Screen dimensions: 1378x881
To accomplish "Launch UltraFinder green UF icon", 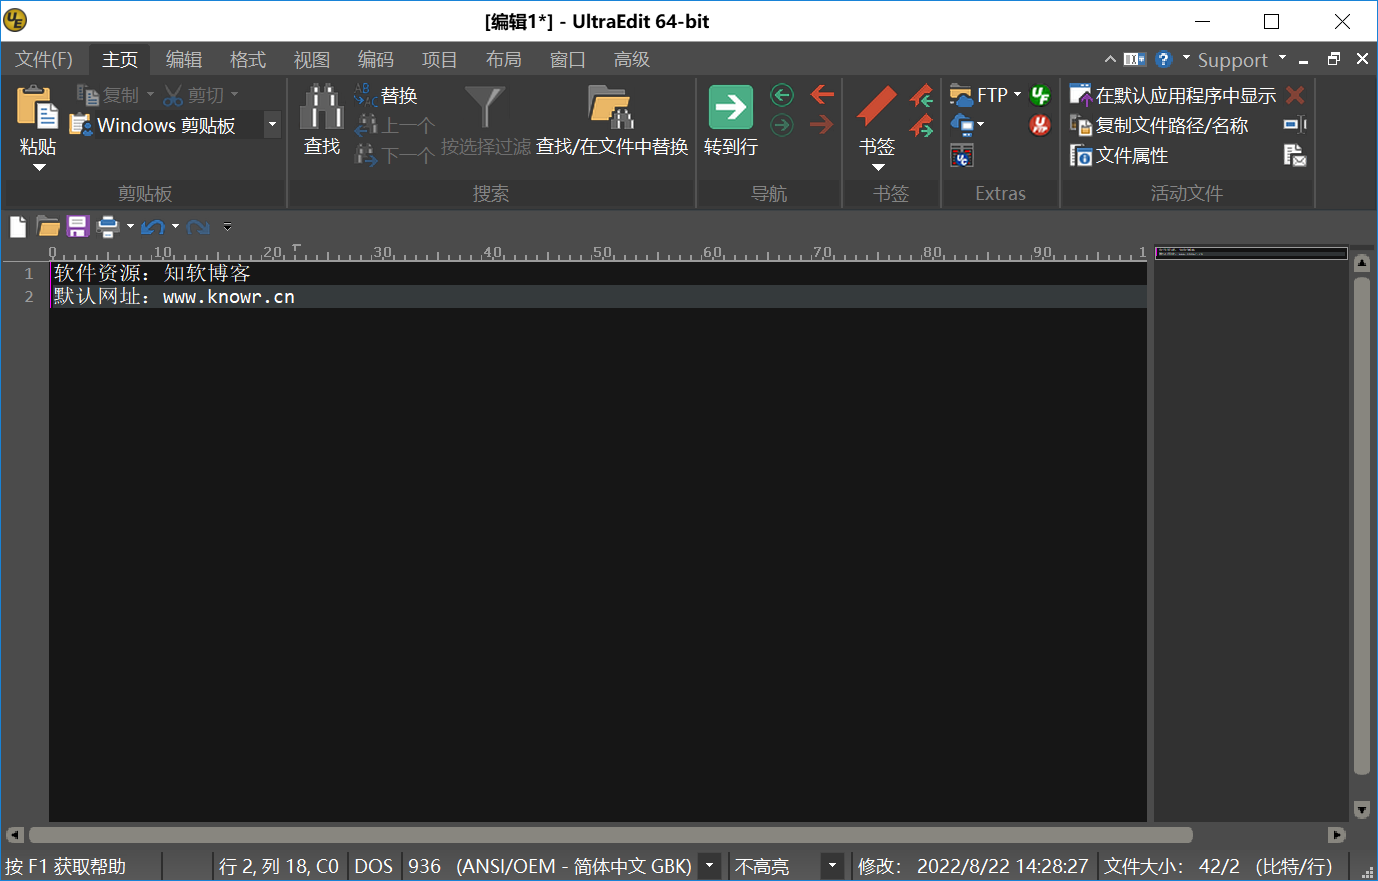I will [1040, 95].
